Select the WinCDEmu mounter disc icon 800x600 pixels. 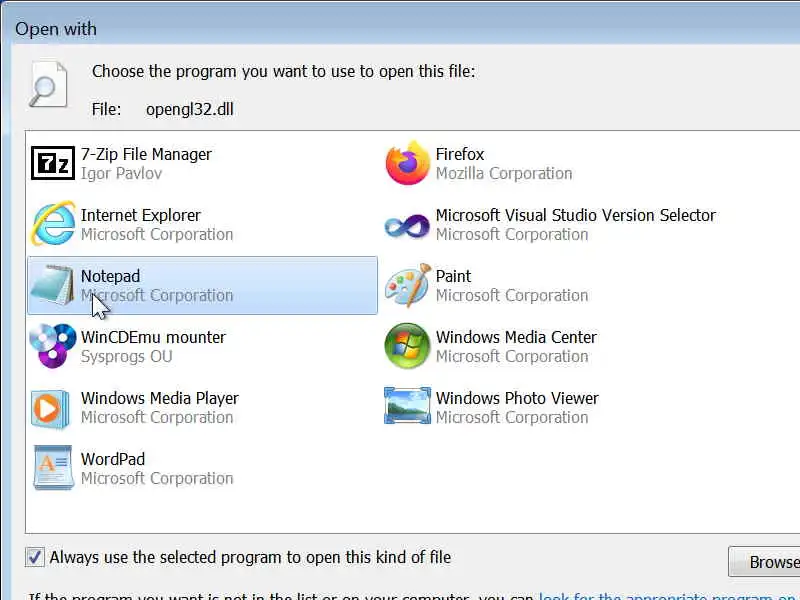click(53, 345)
